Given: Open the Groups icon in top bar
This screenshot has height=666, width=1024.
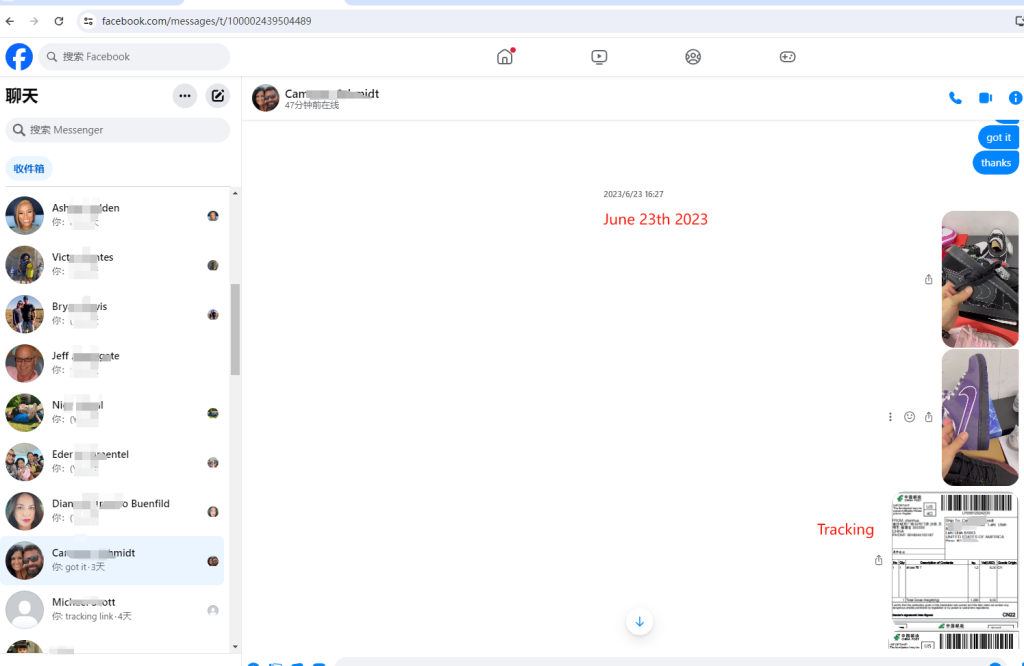Looking at the screenshot, I should (693, 57).
